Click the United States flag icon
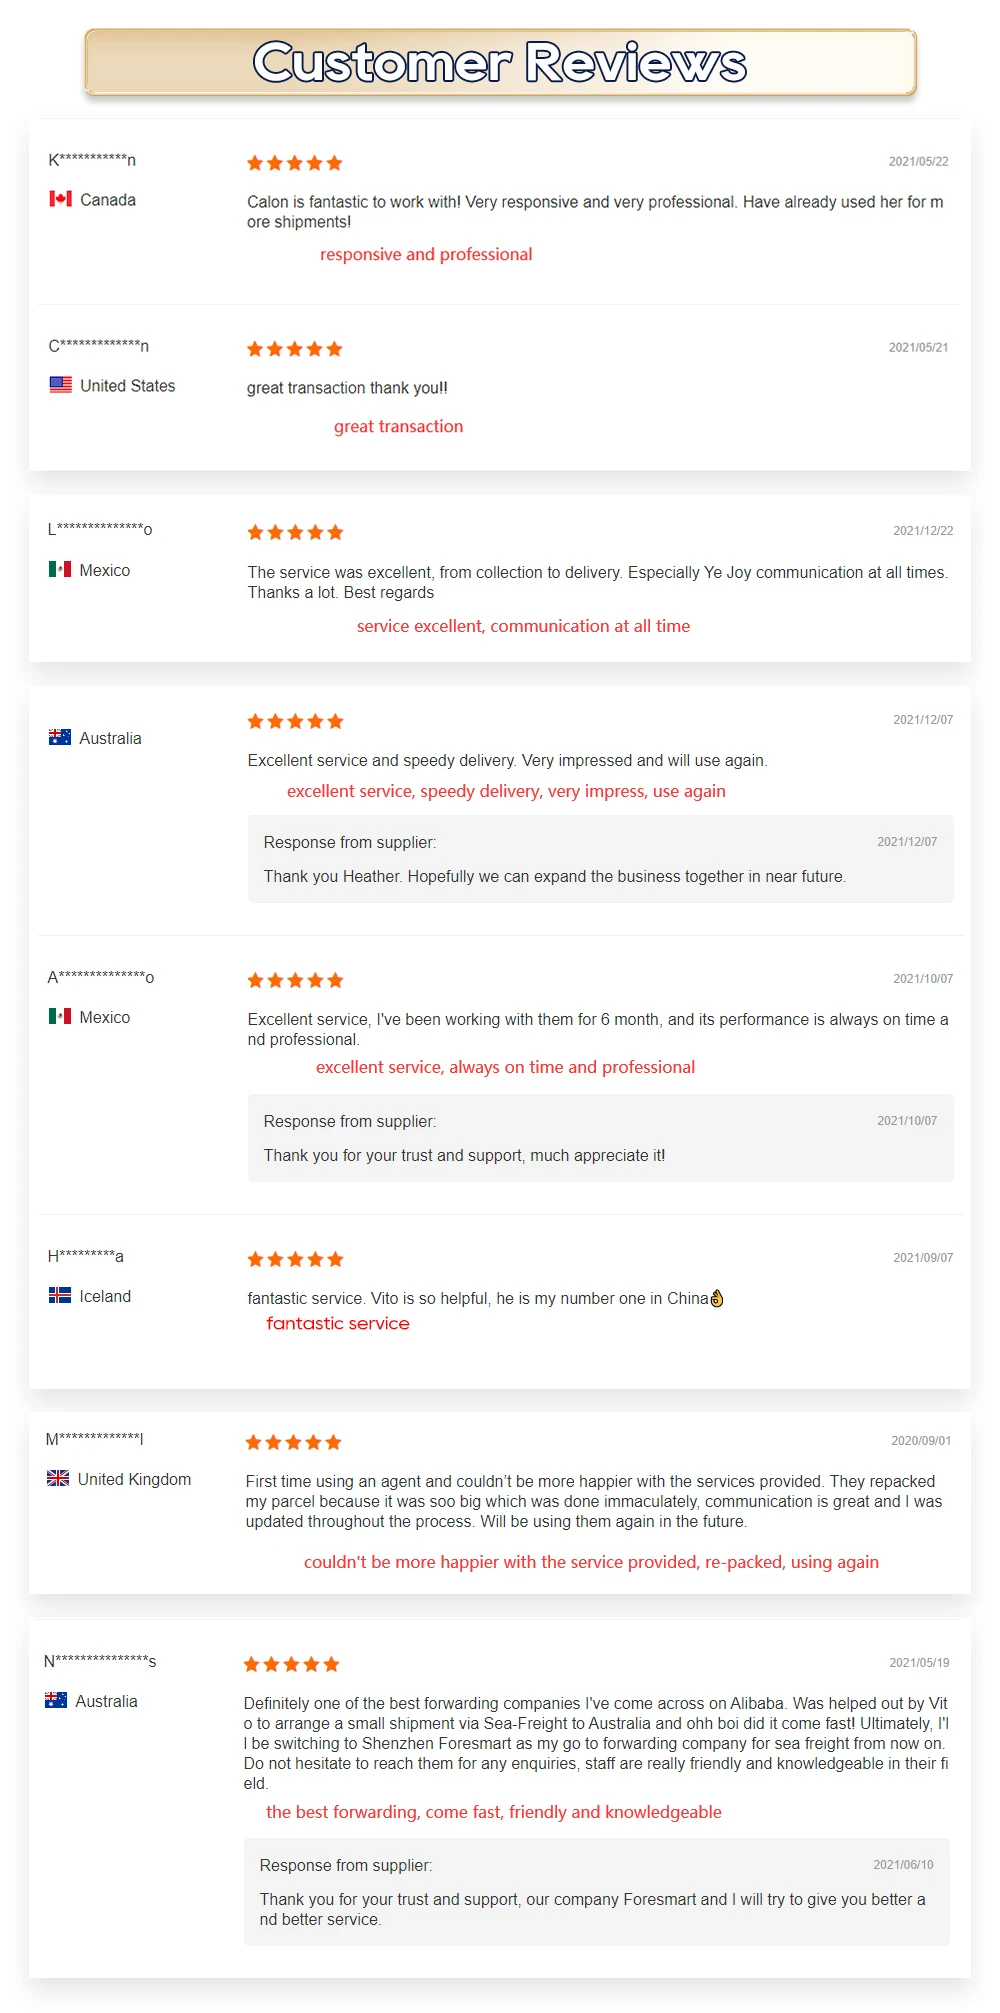This screenshot has width=1000, height=2013. click(x=60, y=385)
